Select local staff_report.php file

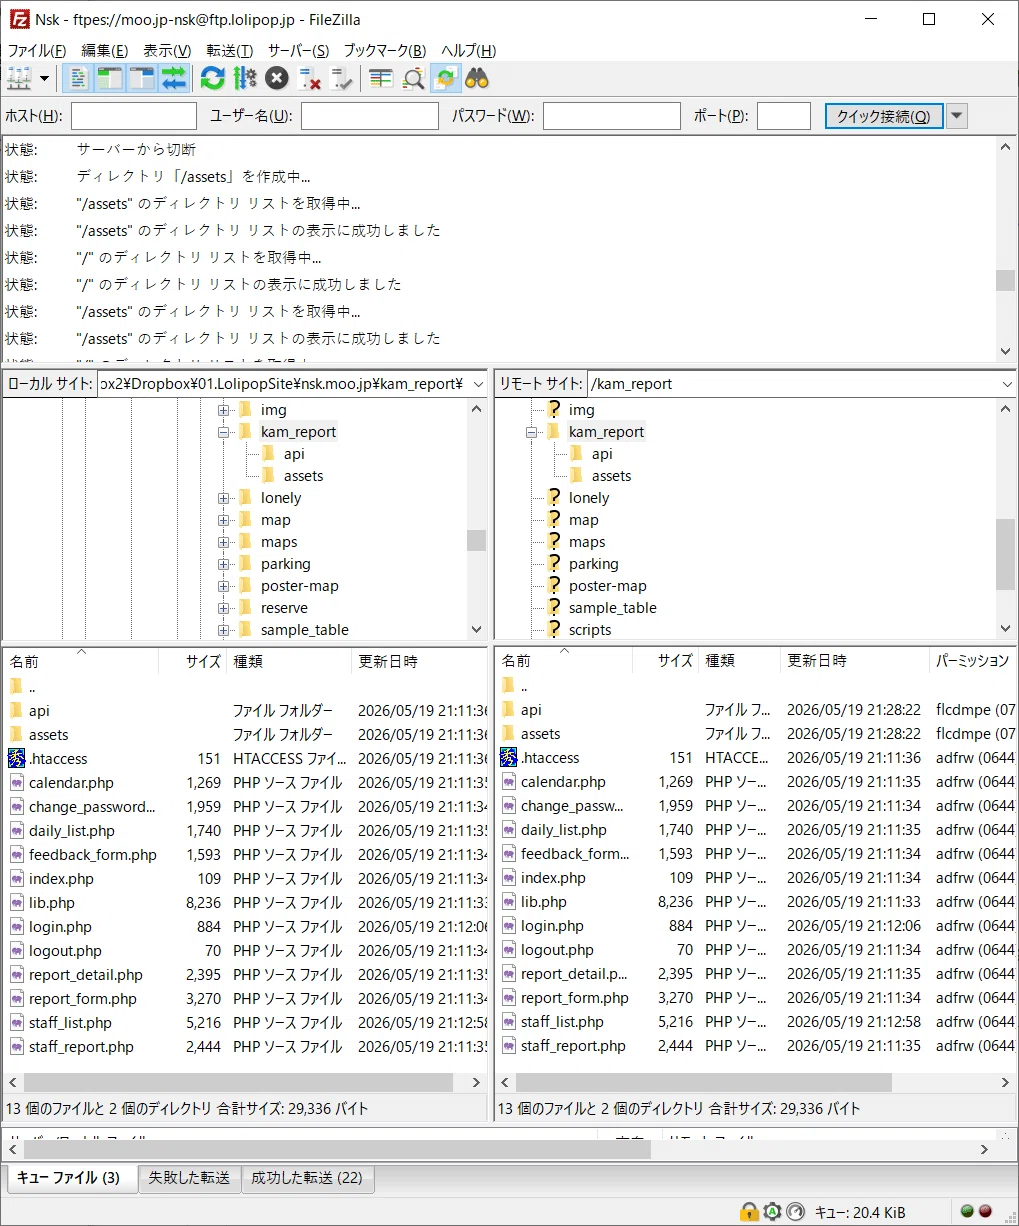81,1047
